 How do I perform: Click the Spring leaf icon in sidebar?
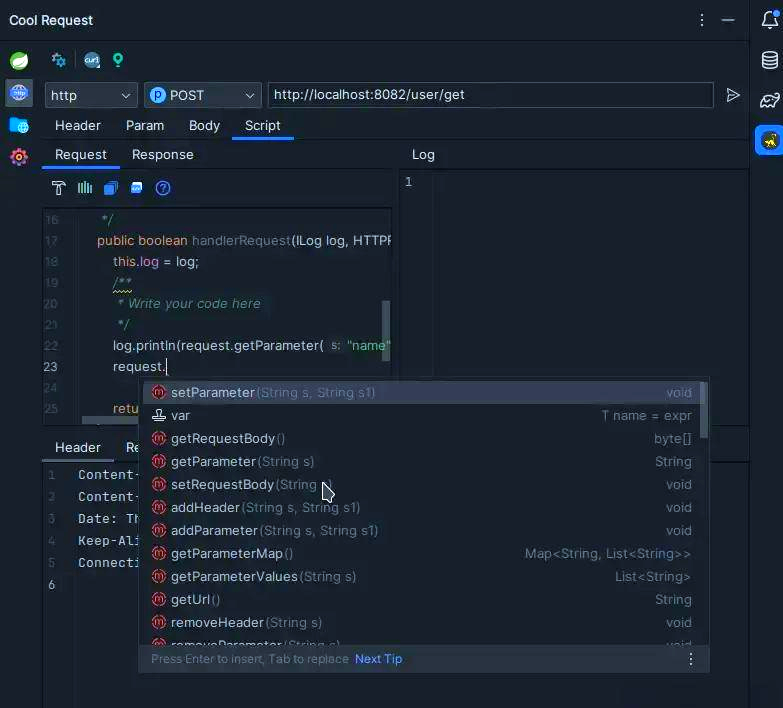(19, 61)
